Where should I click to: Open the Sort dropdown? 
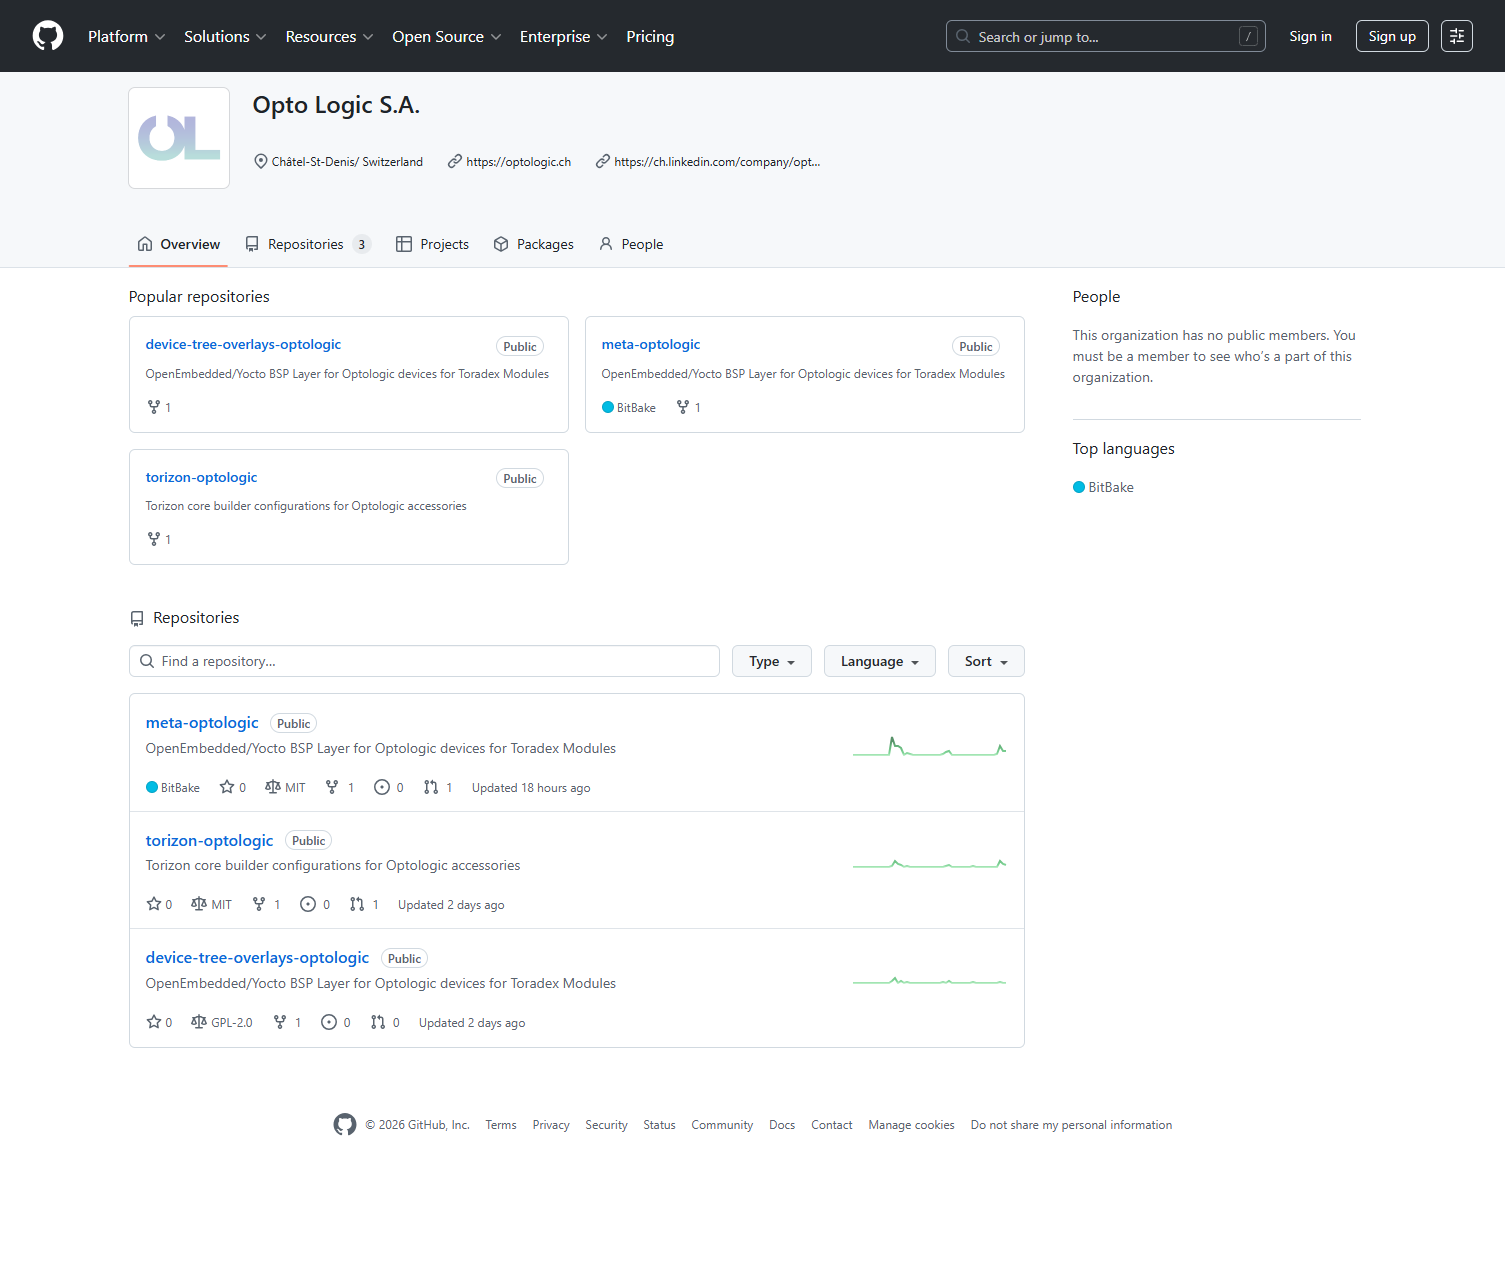pos(986,661)
